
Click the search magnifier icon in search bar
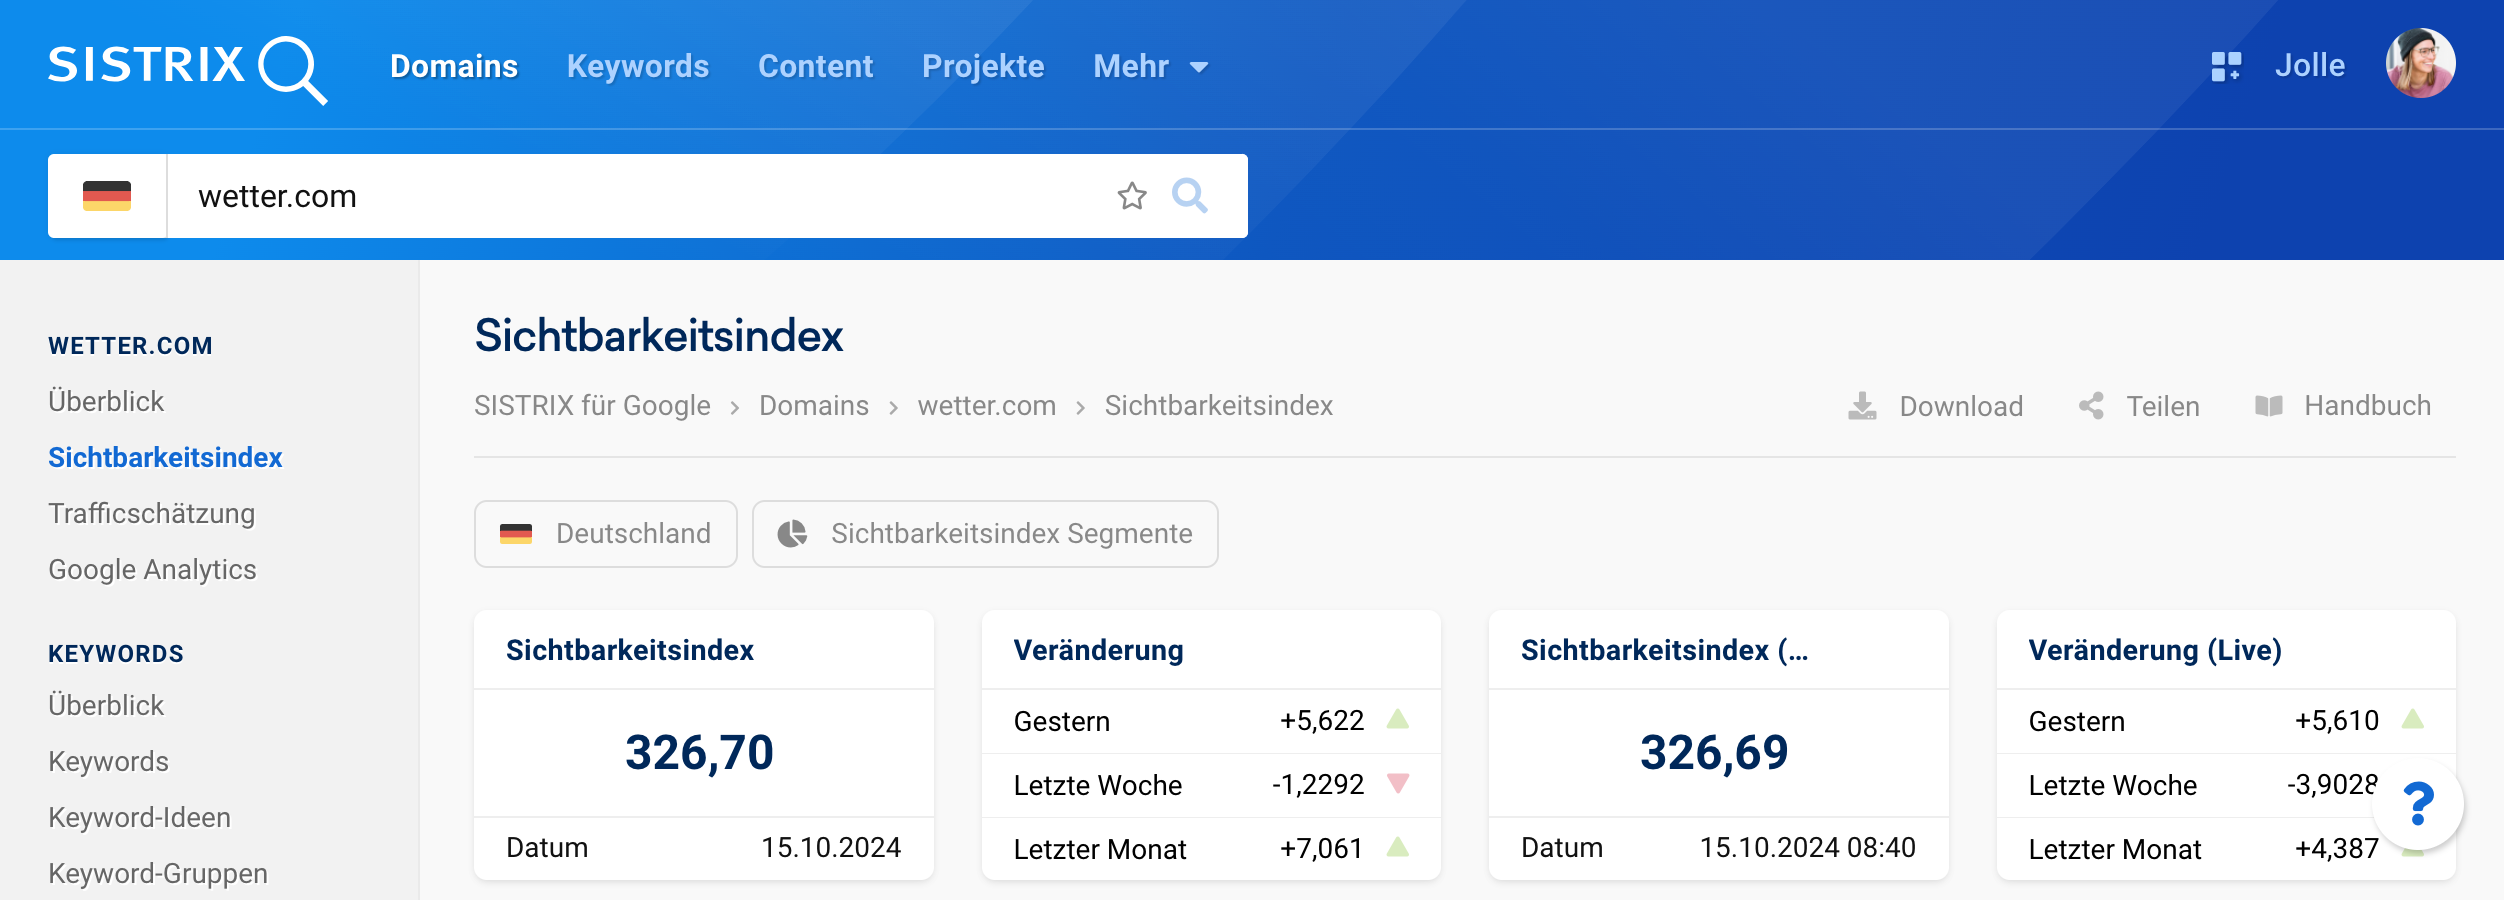(1190, 196)
